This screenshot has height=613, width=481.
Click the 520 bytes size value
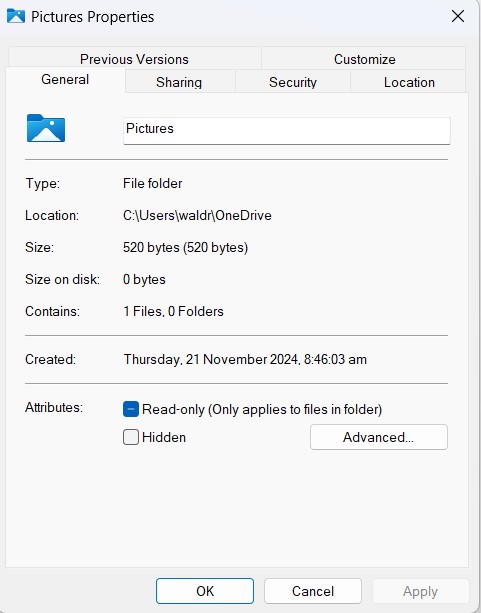click(185, 247)
